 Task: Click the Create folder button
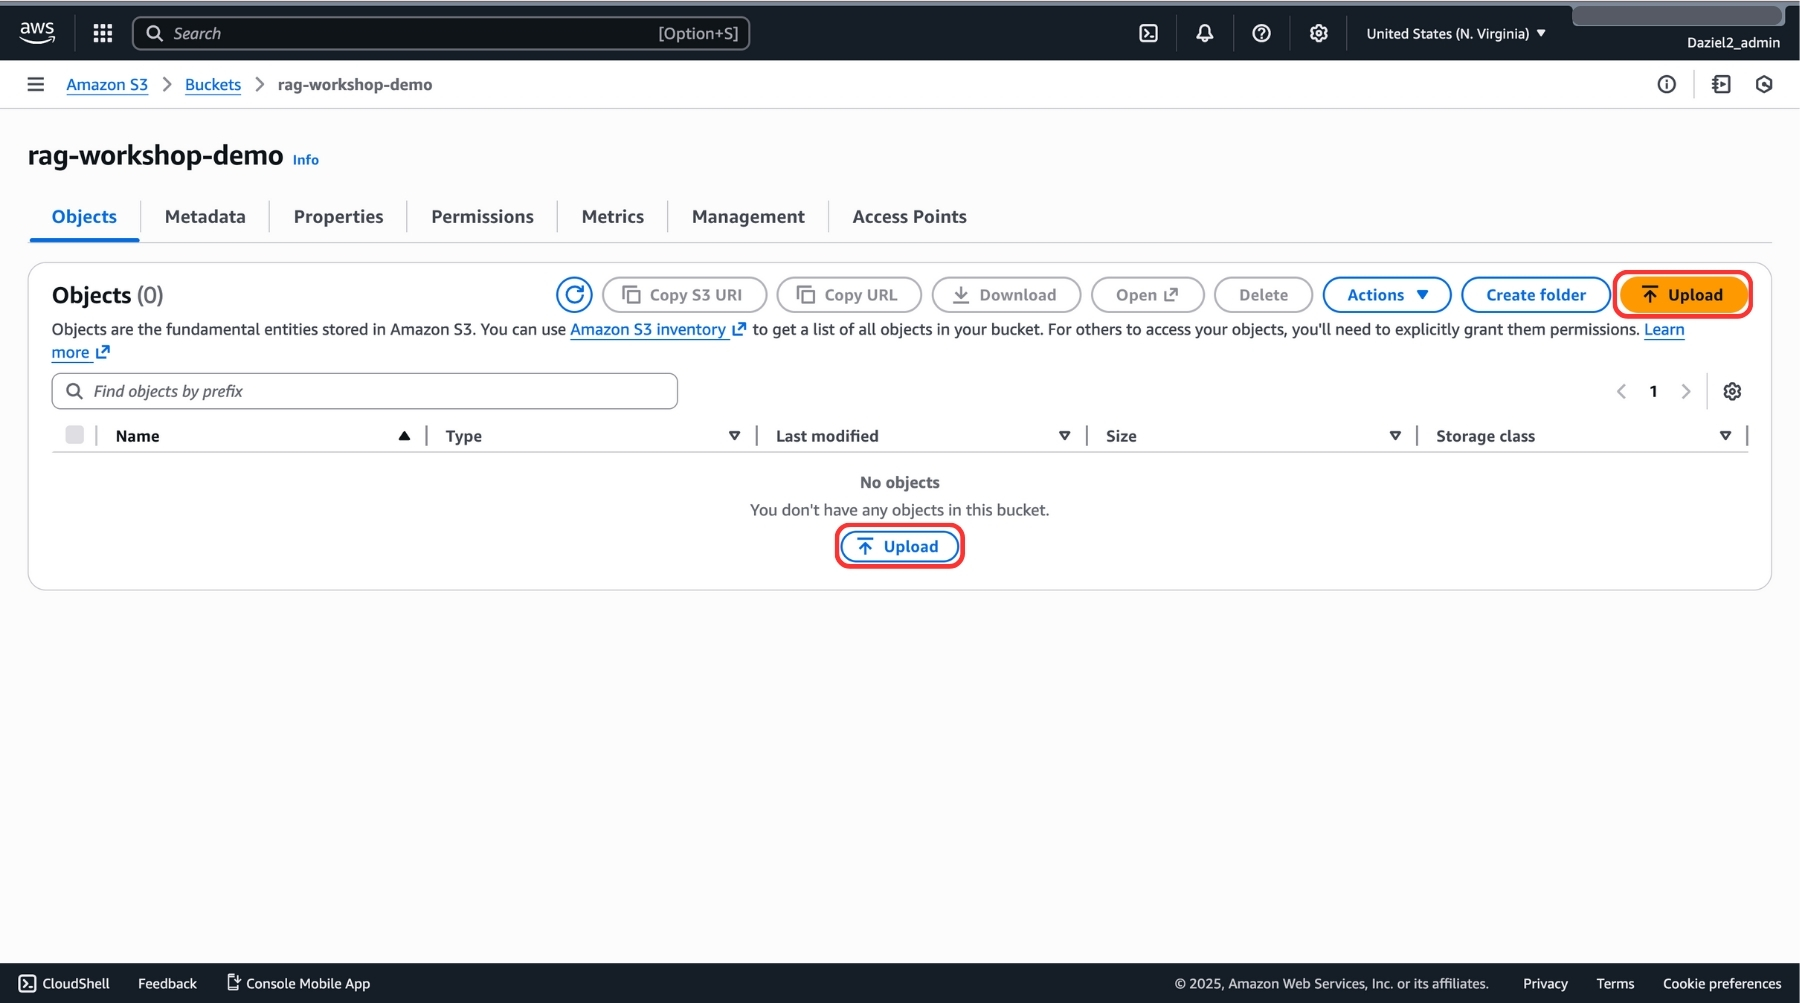pyautogui.click(x=1535, y=295)
